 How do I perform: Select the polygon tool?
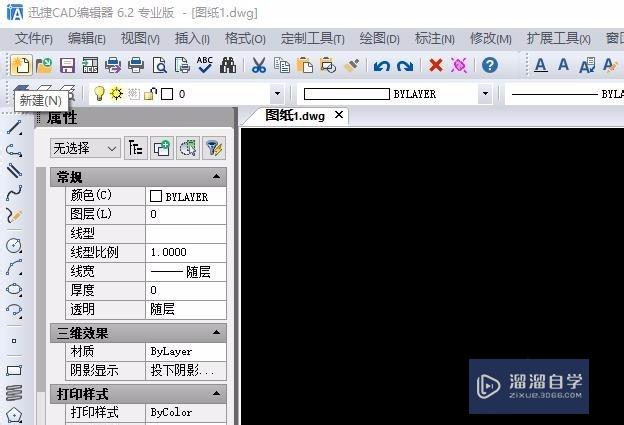[x=14, y=415]
